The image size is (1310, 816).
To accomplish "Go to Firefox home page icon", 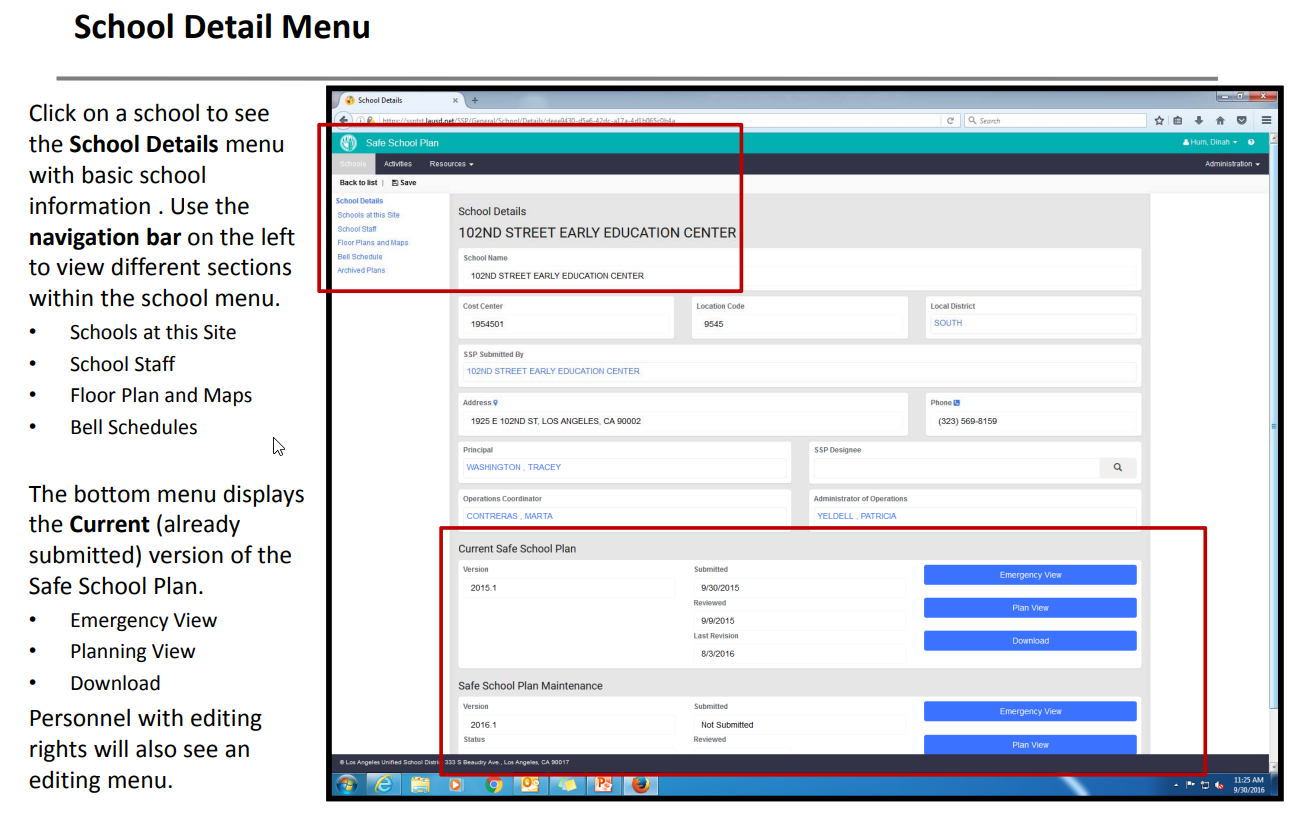I will coord(1220,120).
